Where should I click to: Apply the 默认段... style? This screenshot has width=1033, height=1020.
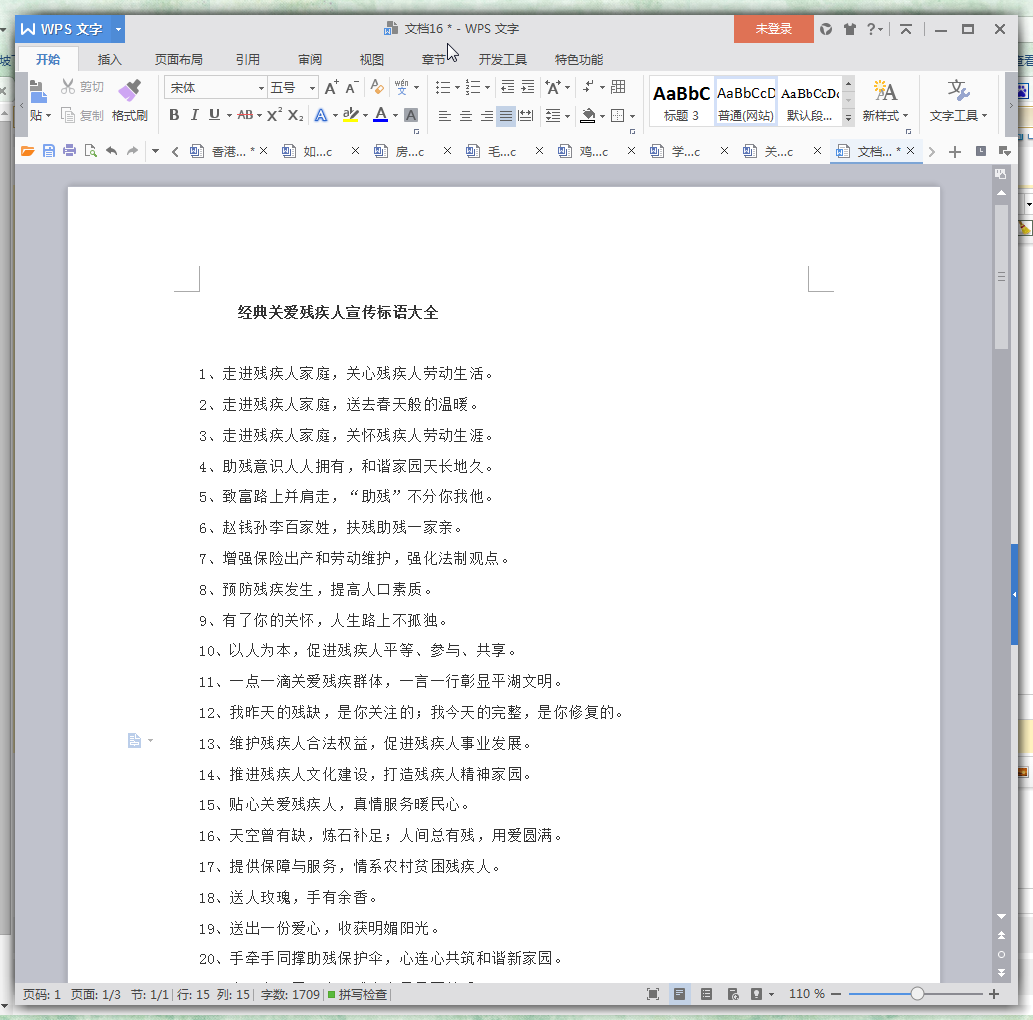(810, 102)
